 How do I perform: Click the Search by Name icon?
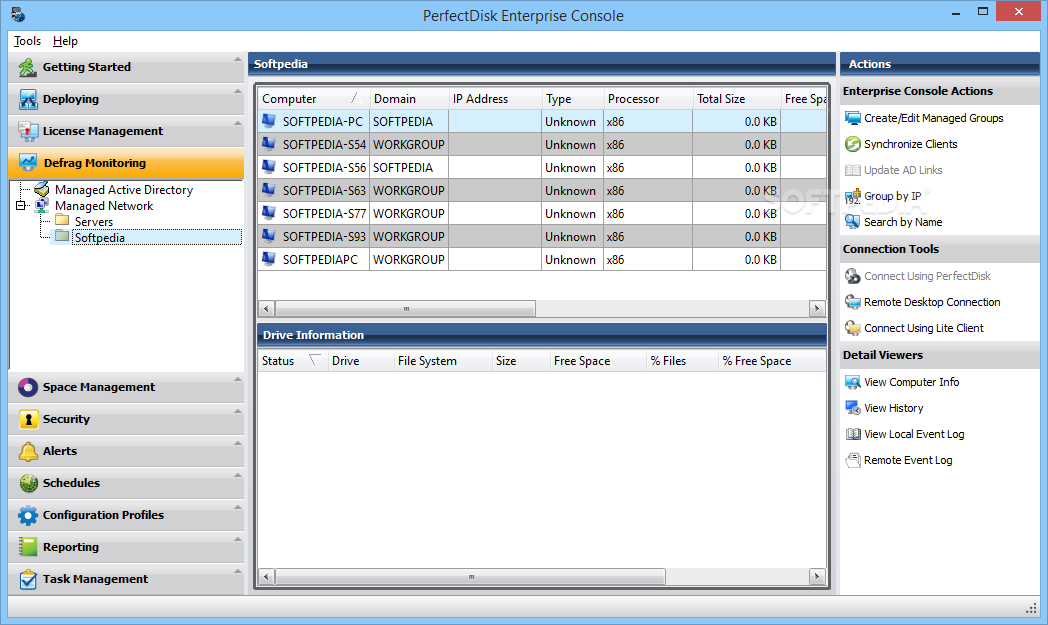853,222
